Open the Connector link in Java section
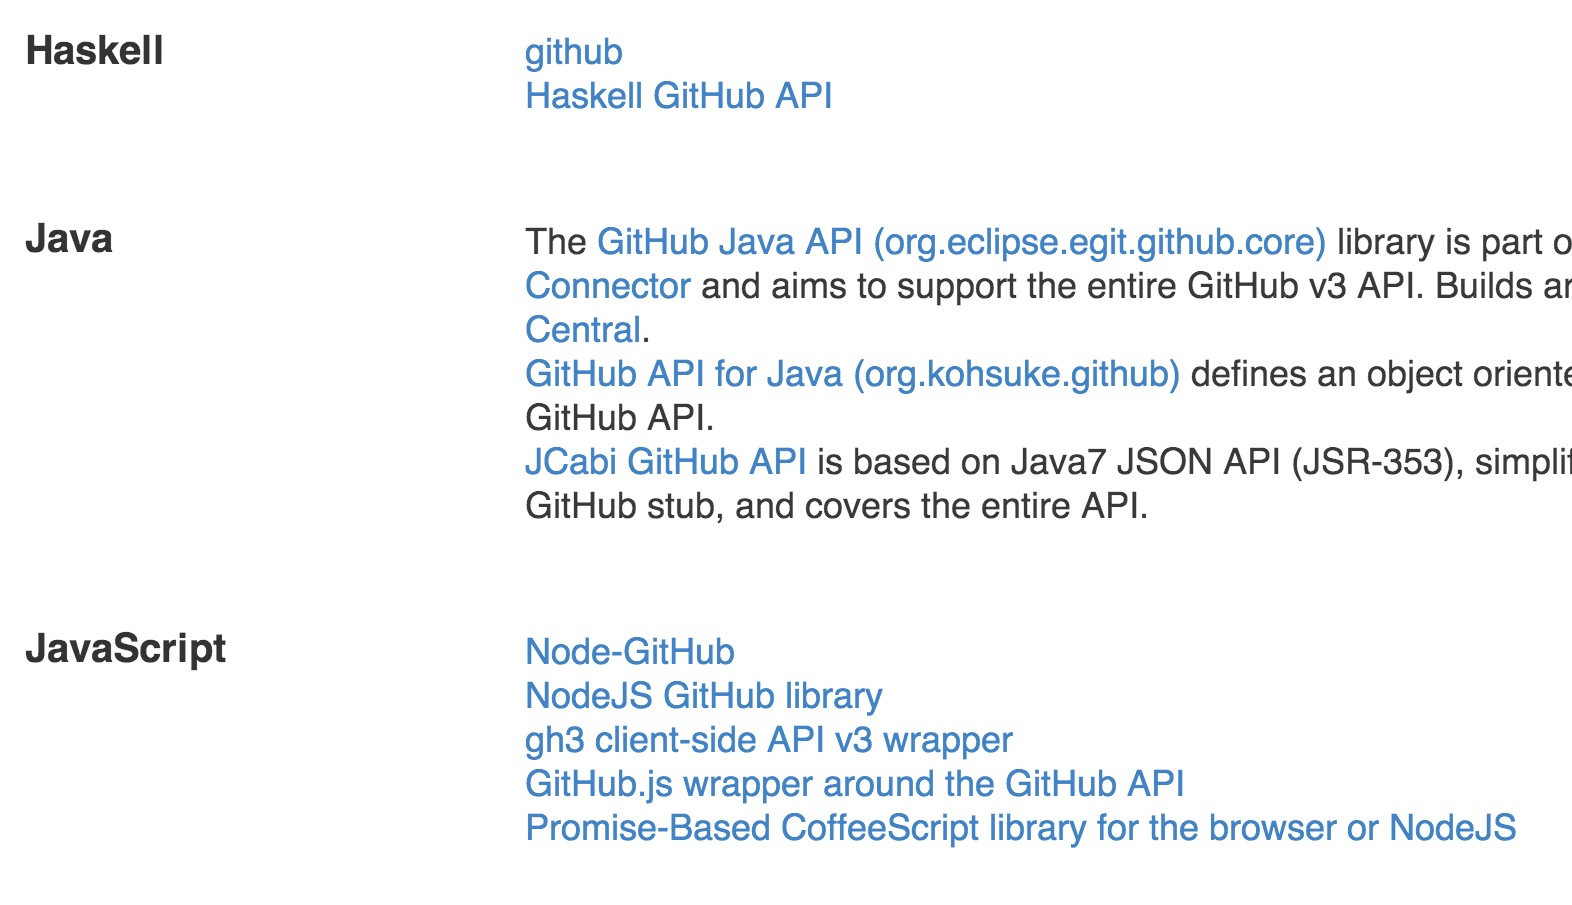Screen dimensions: 1572x905 point(608,286)
